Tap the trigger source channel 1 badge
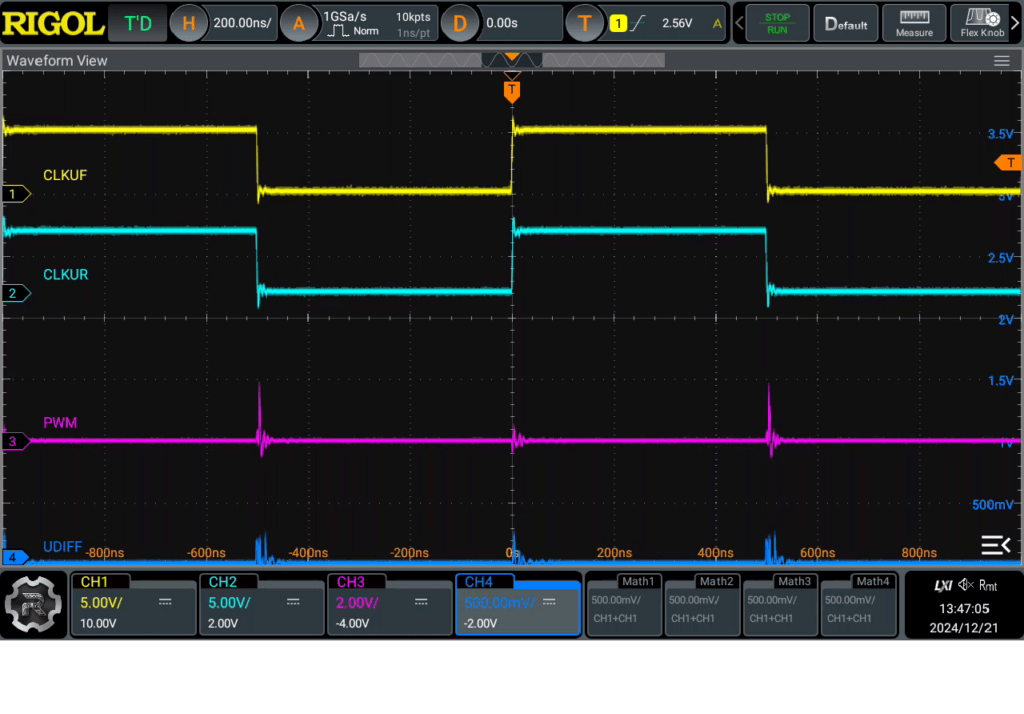1024x714 pixels. (618, 24)
